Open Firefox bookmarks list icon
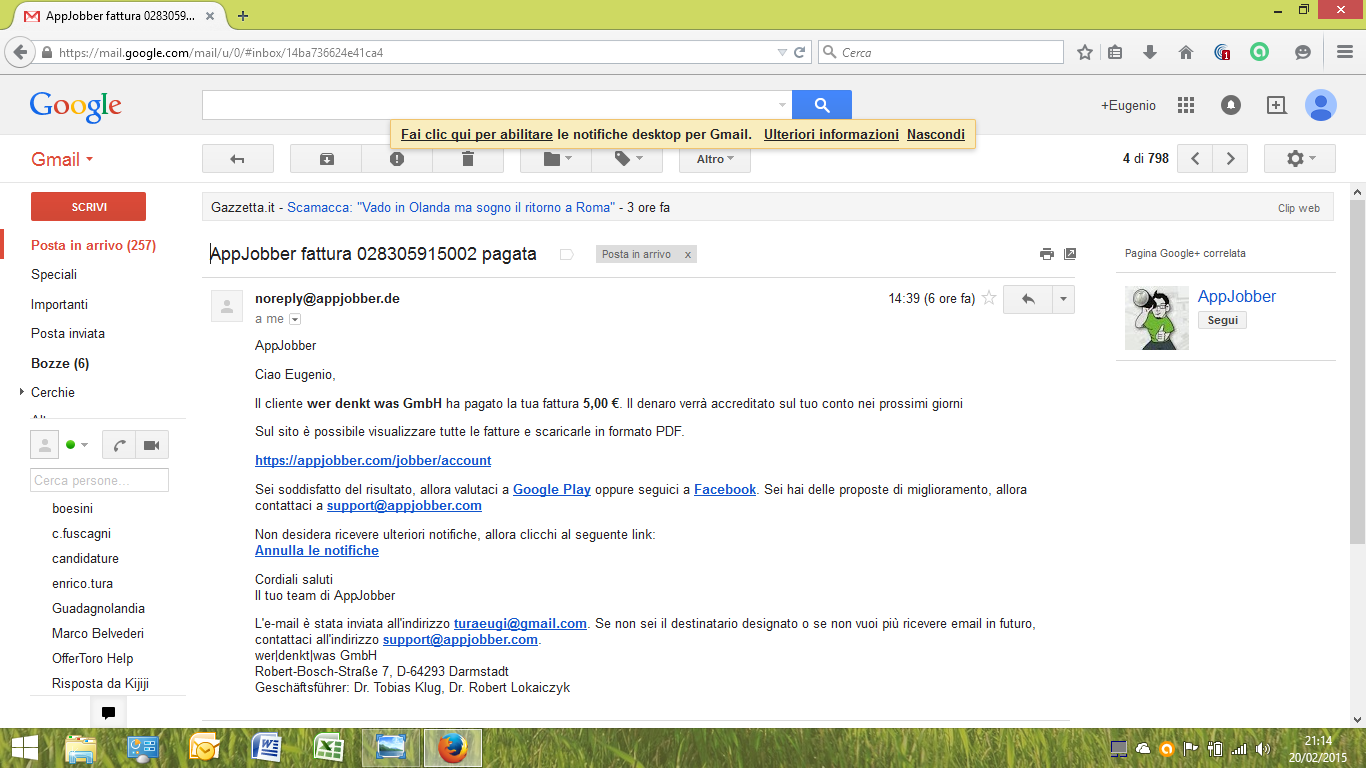The width and height of the screenshot is (1366, 768). [x=1116, y=52]
